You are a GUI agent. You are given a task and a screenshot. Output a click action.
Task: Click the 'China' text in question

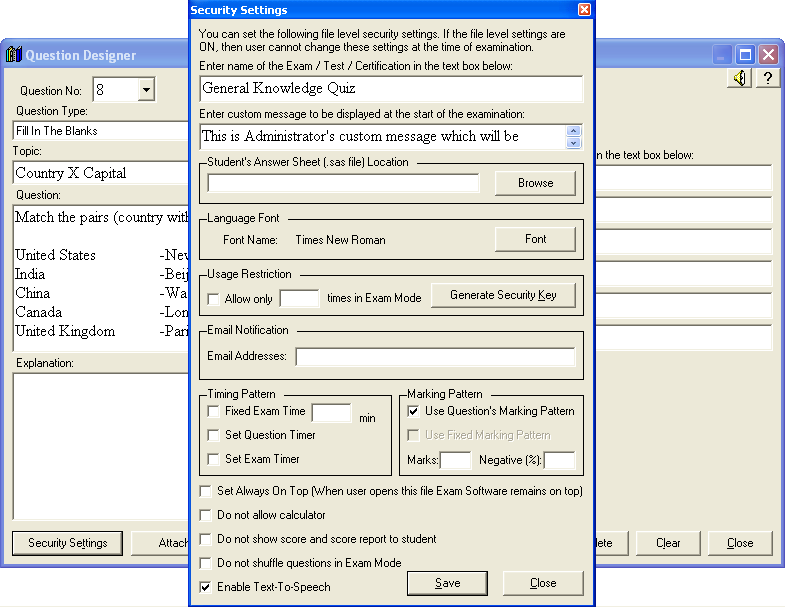point(33,293)
